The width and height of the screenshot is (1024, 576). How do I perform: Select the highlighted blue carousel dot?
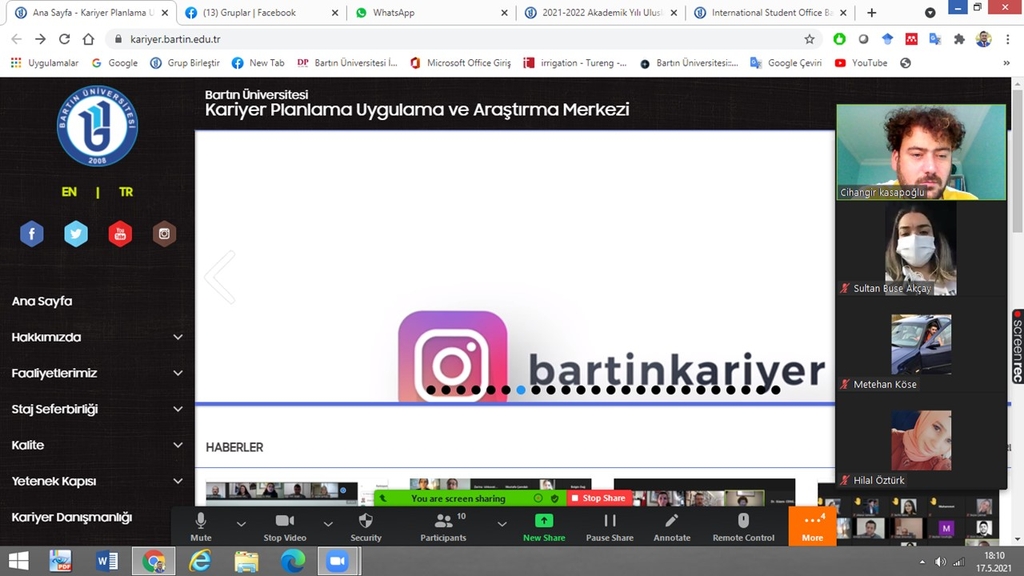tap(520, 390)
